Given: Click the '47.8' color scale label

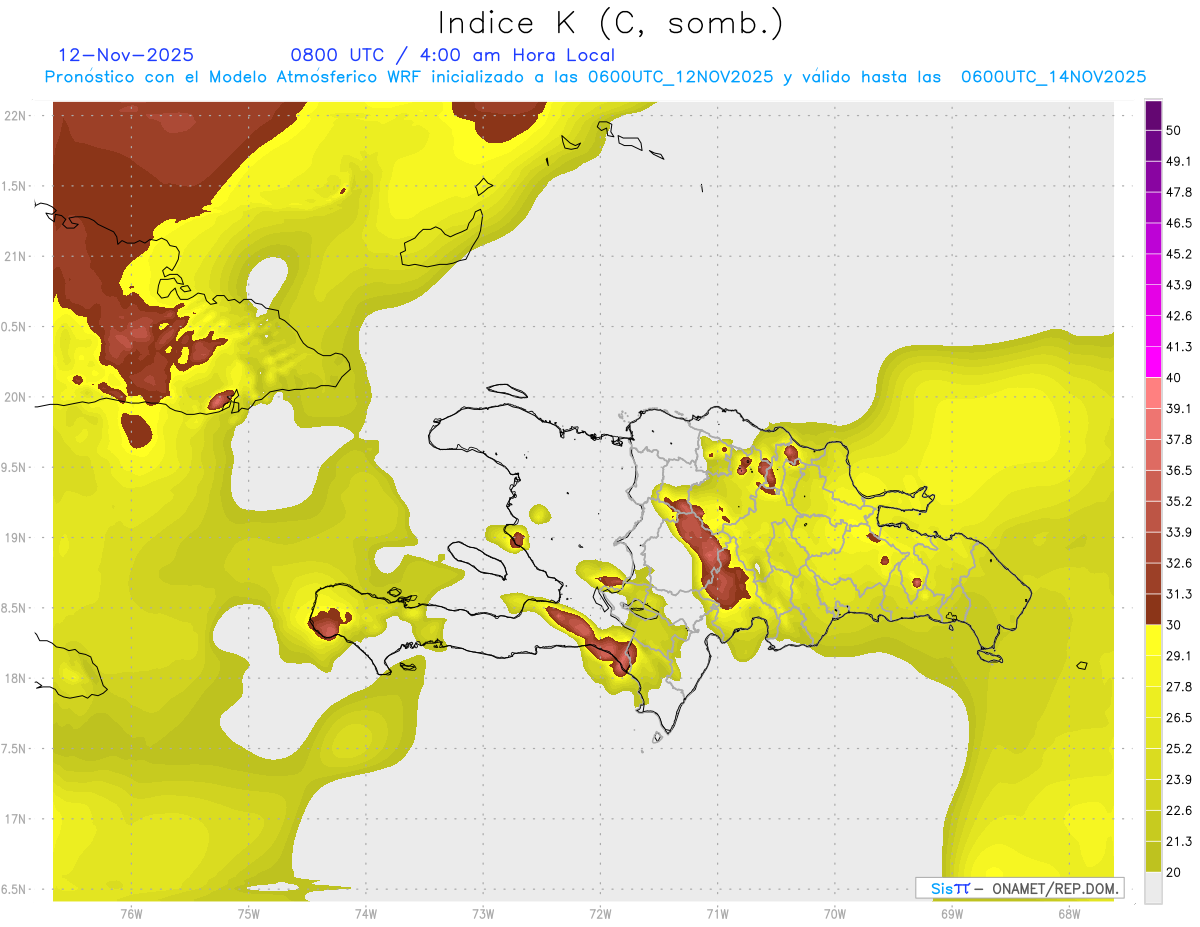Looking at the screenshot, I should 1179,192.
